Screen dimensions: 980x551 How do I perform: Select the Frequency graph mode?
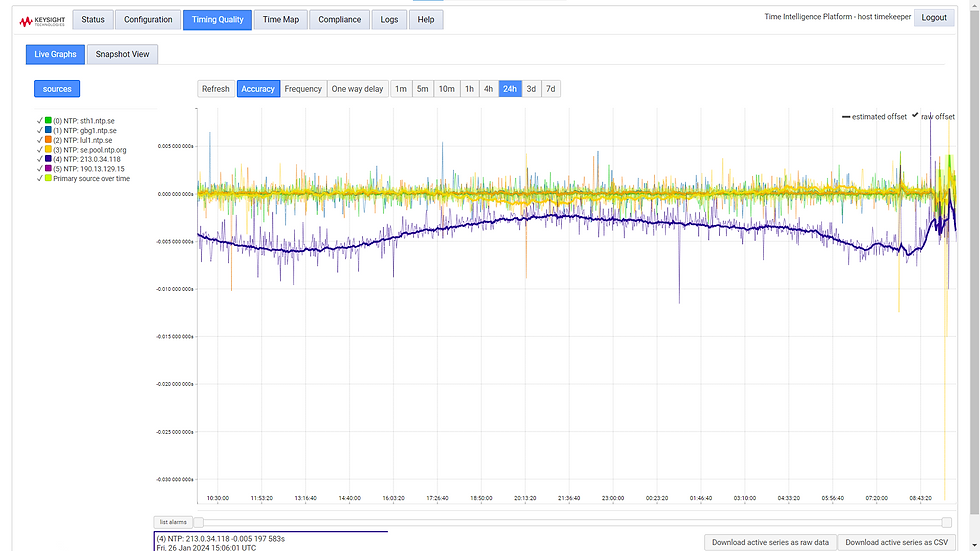click(303, 89)
